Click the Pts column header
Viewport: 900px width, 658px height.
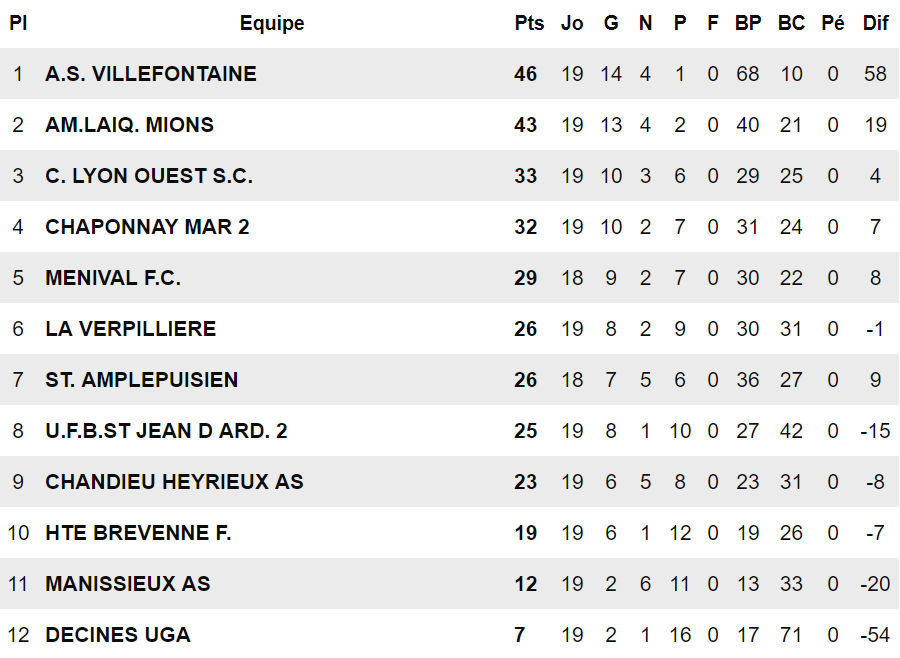(529, 23)
